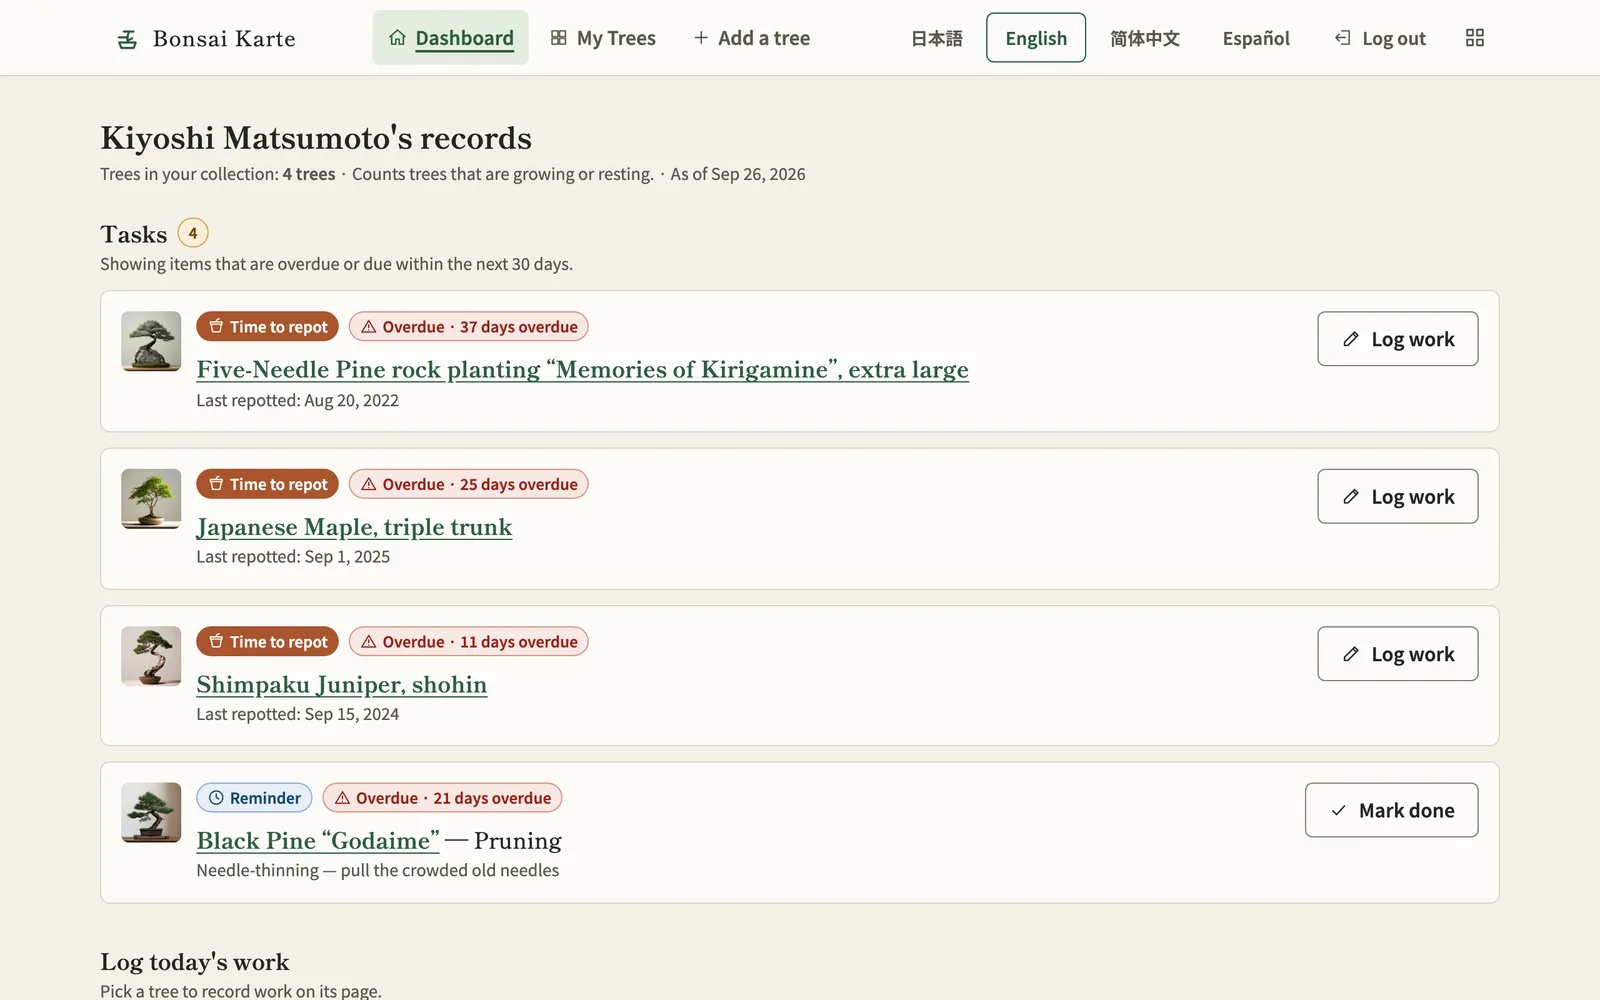The width and height of the screenshot is (1600, 1000).
Task: Click "Last repotted: Sep 1, 2025" text
Action: (293, 557)
